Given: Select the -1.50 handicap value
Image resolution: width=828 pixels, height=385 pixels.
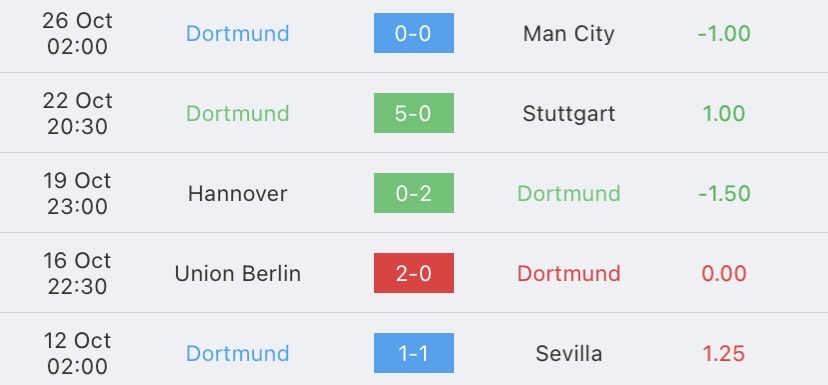Looking at the screenshot, I should pyautogui.click(x=724, y=194).
